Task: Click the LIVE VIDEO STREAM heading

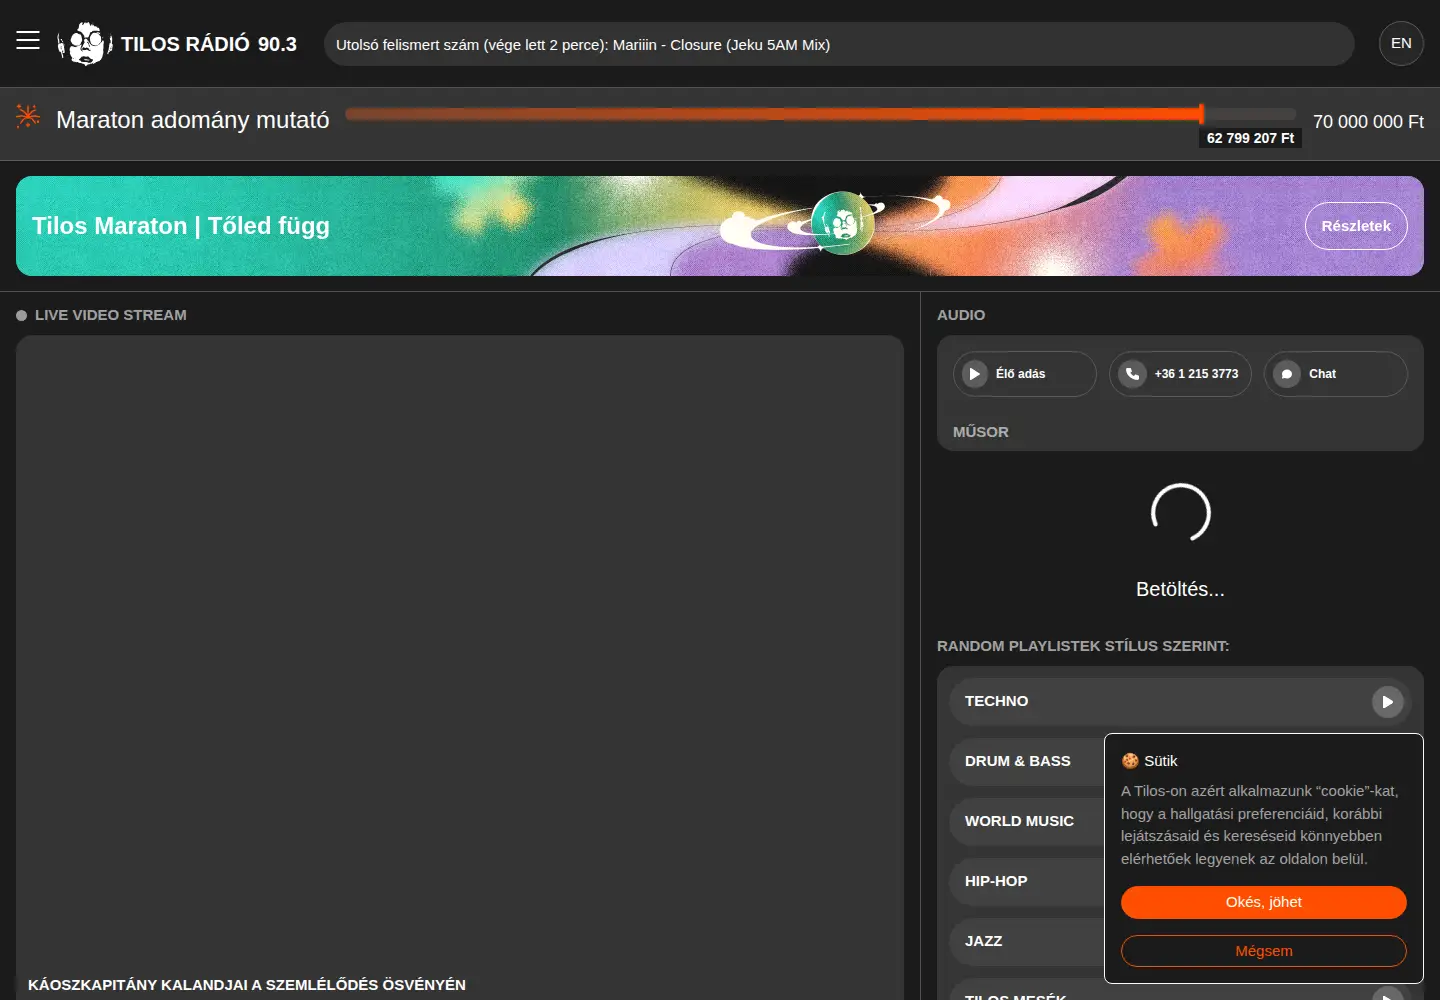Action: click(111, 315)
